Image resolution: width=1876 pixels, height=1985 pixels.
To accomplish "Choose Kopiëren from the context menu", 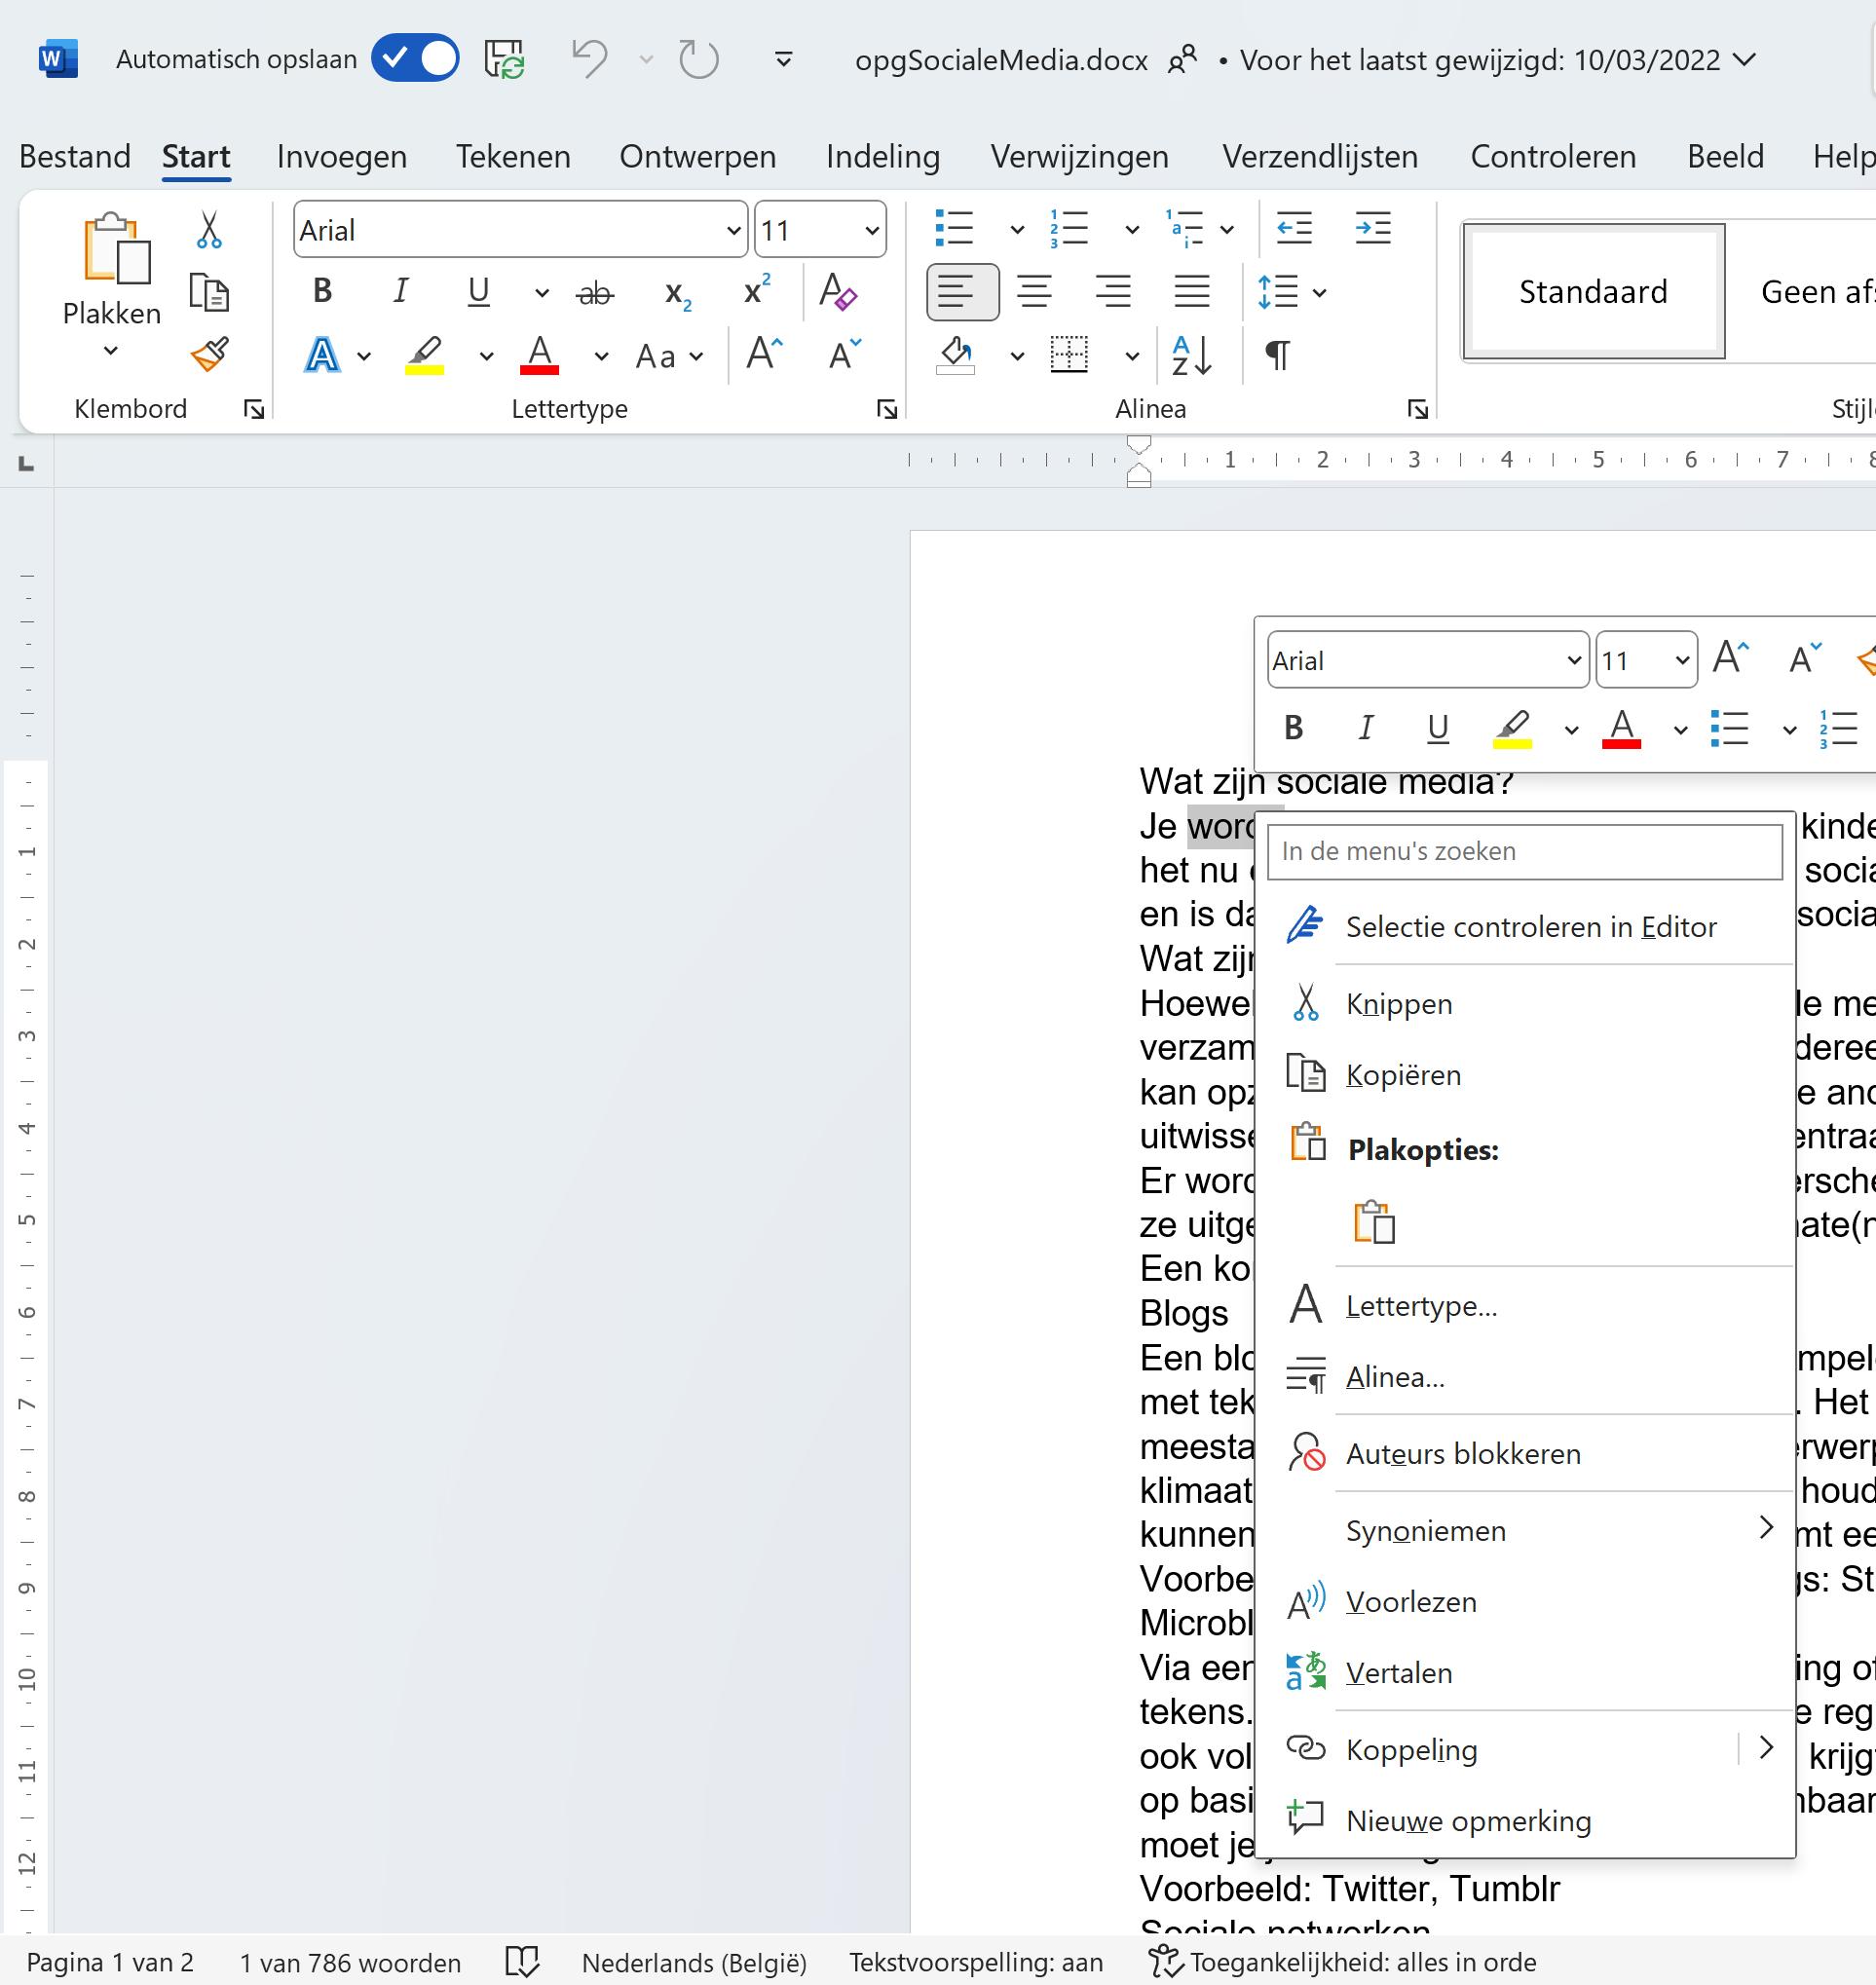I will click(x=1403, y=1075).
